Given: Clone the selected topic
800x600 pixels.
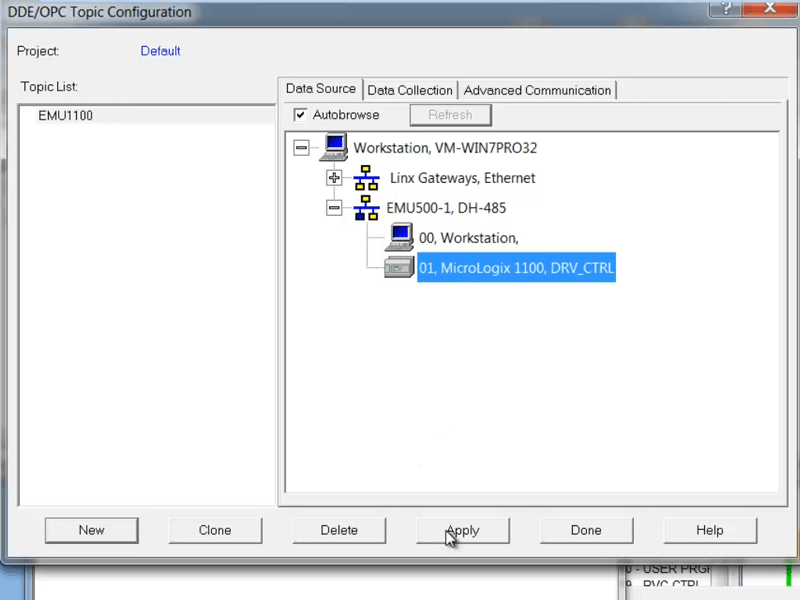Looking at the screenshot, I should pyautogui.click(x=215, y=530).
